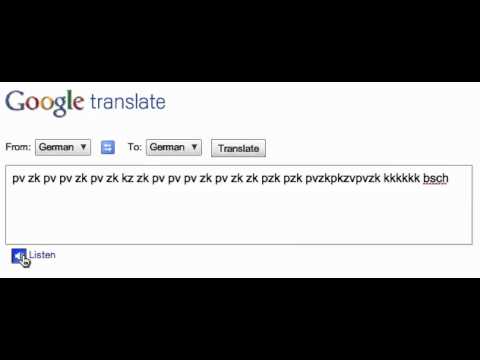Place cursor in the first pzk word
The width and height of the screenshot is (480, 360).
271,179
